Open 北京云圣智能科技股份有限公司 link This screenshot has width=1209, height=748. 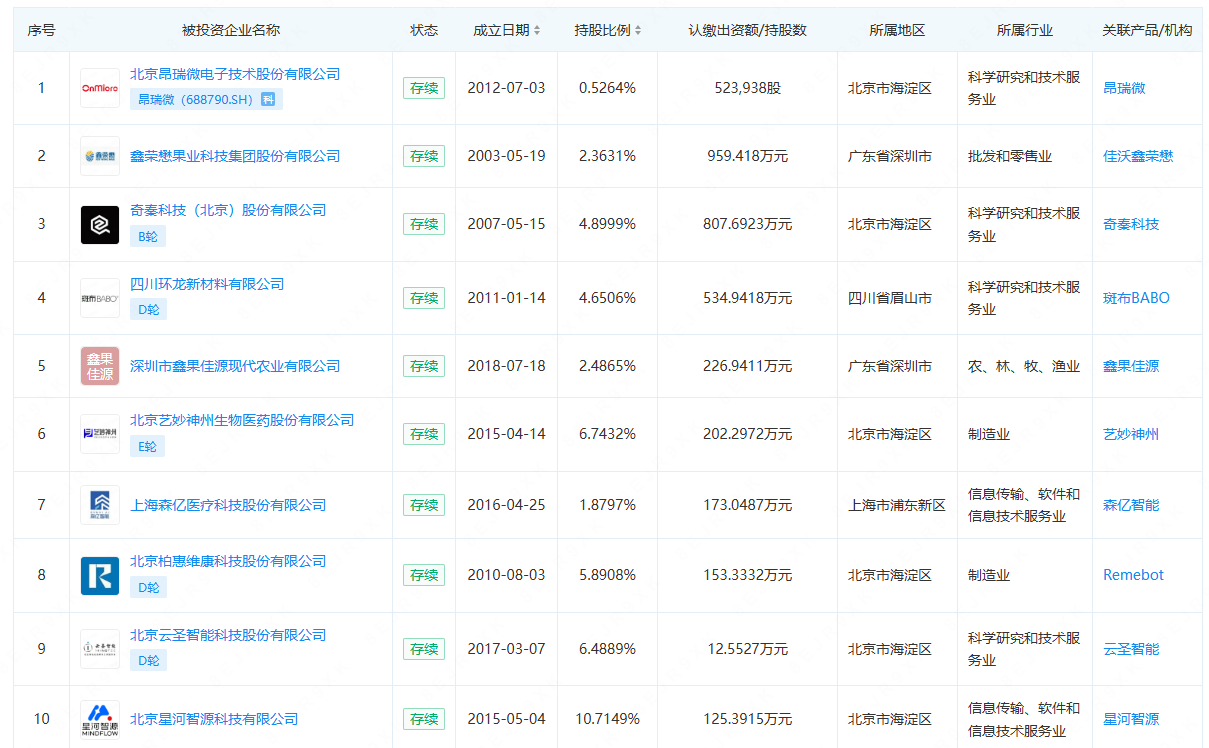click(x=228, y=635)
